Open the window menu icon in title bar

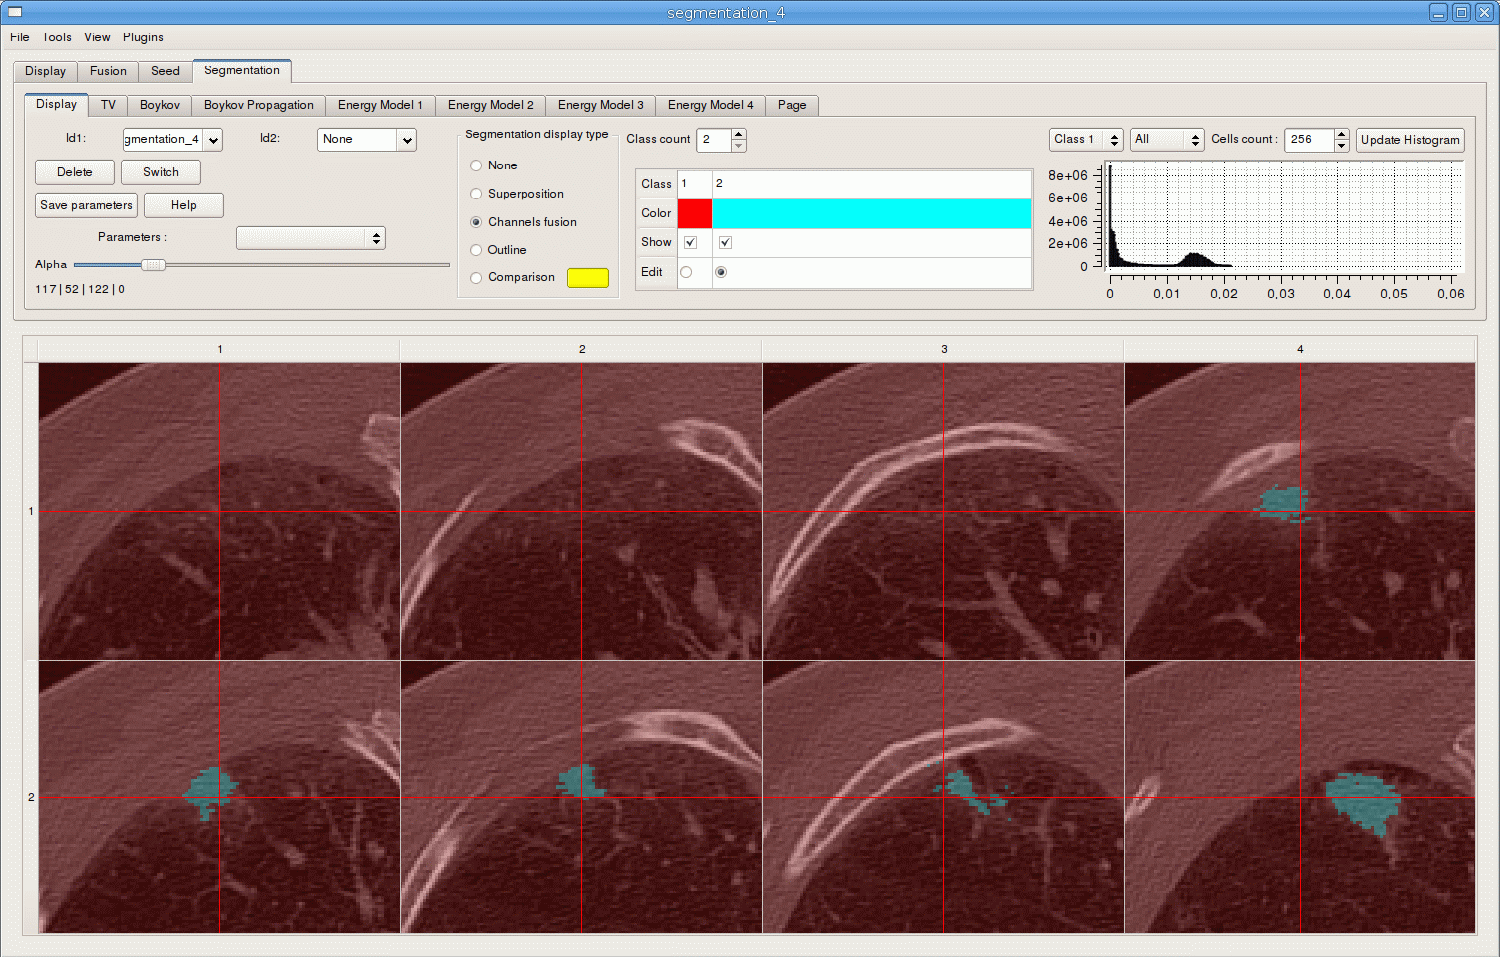click(14, 12)
